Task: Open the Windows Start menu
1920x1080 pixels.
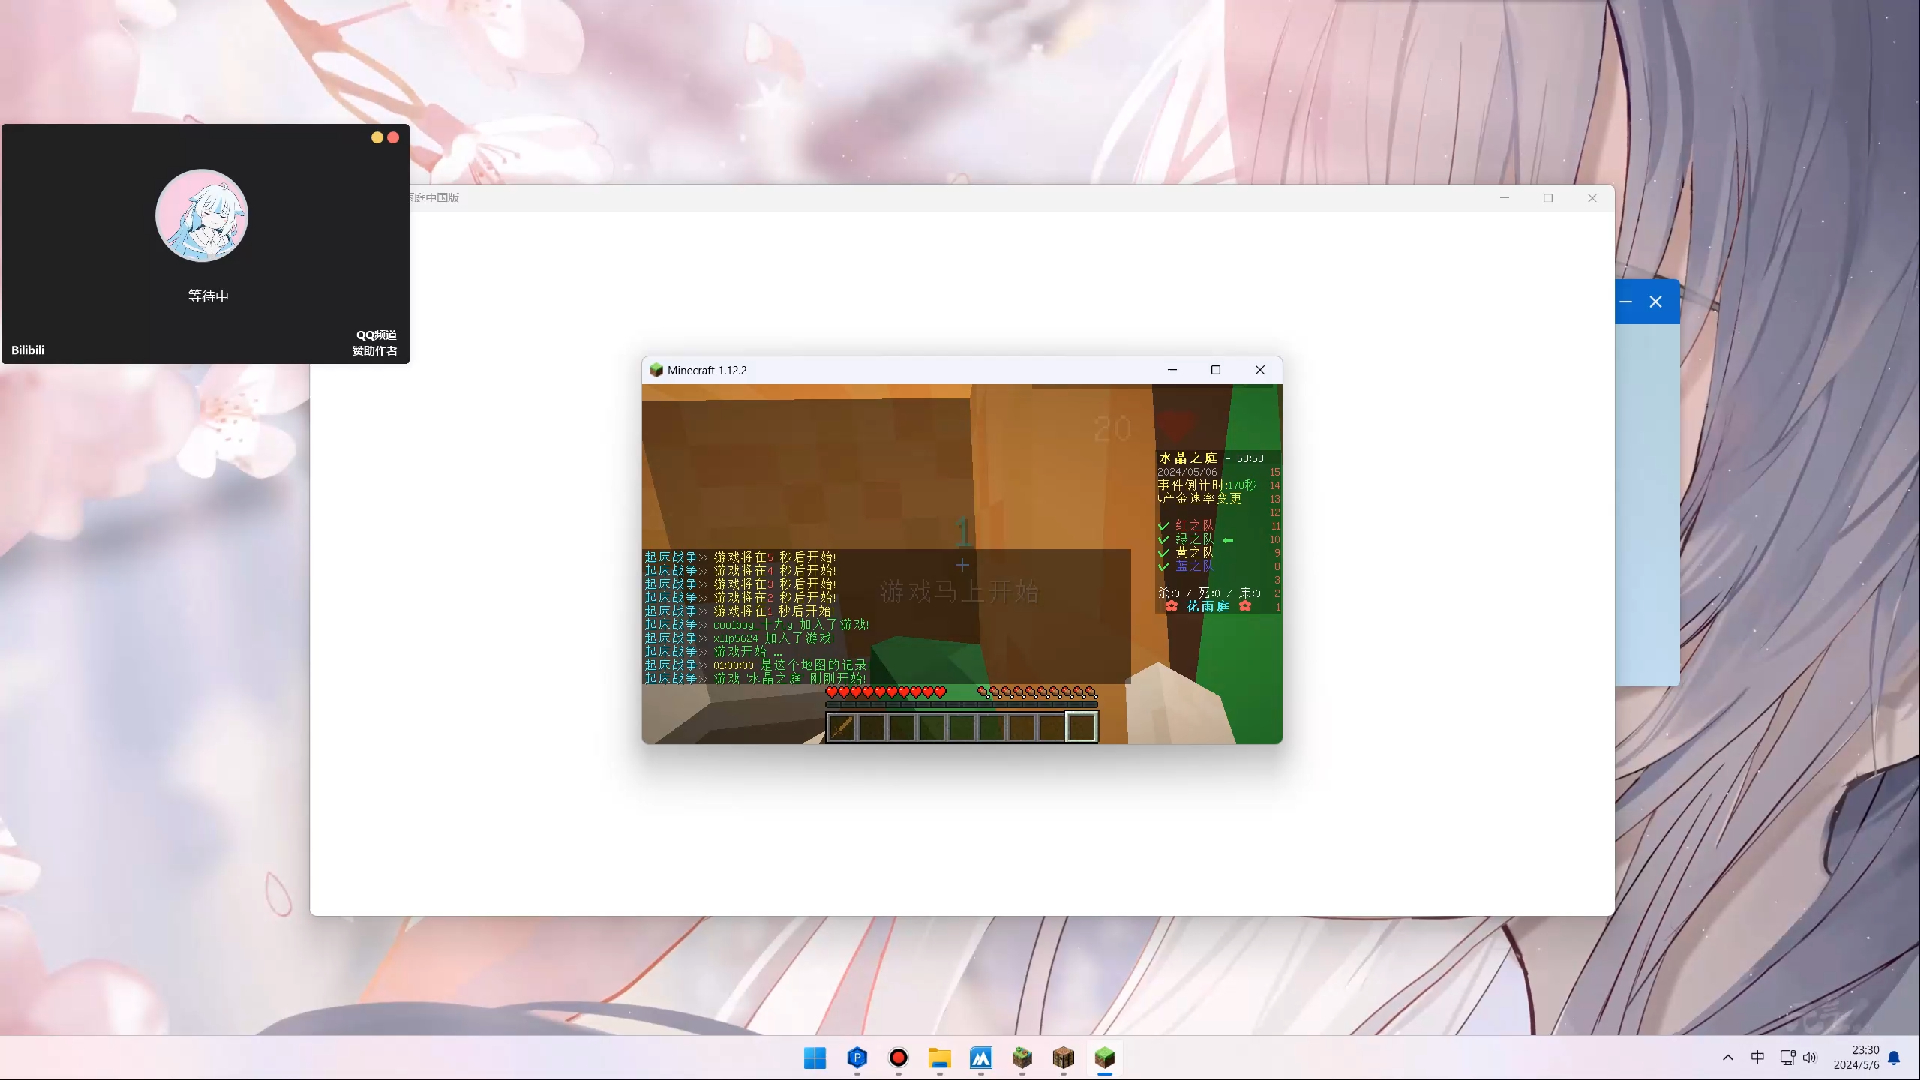Action: tap(815, 1058)
